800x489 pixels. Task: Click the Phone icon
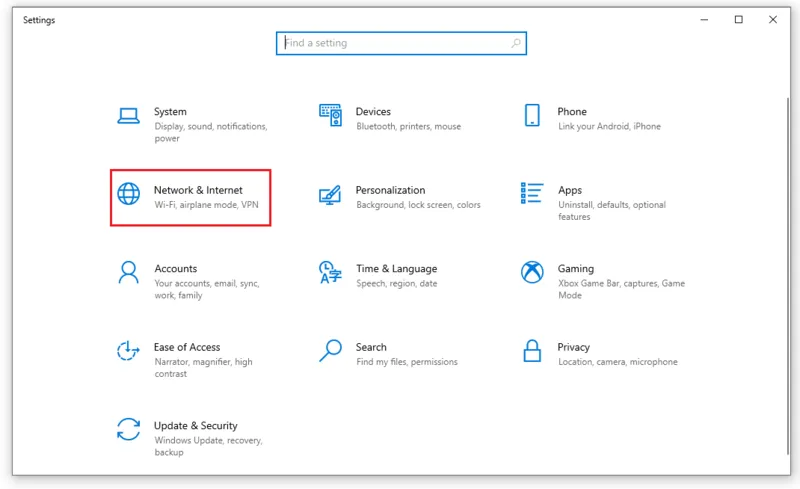click(x=532, y=115)
